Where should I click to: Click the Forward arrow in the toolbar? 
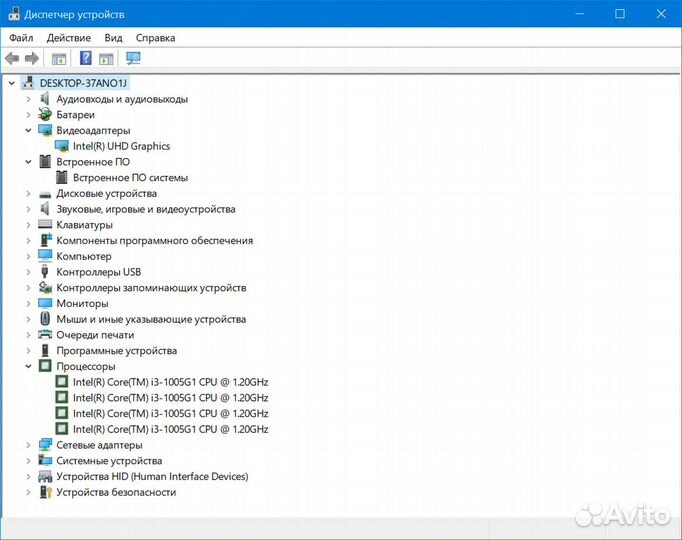[32, 58]
